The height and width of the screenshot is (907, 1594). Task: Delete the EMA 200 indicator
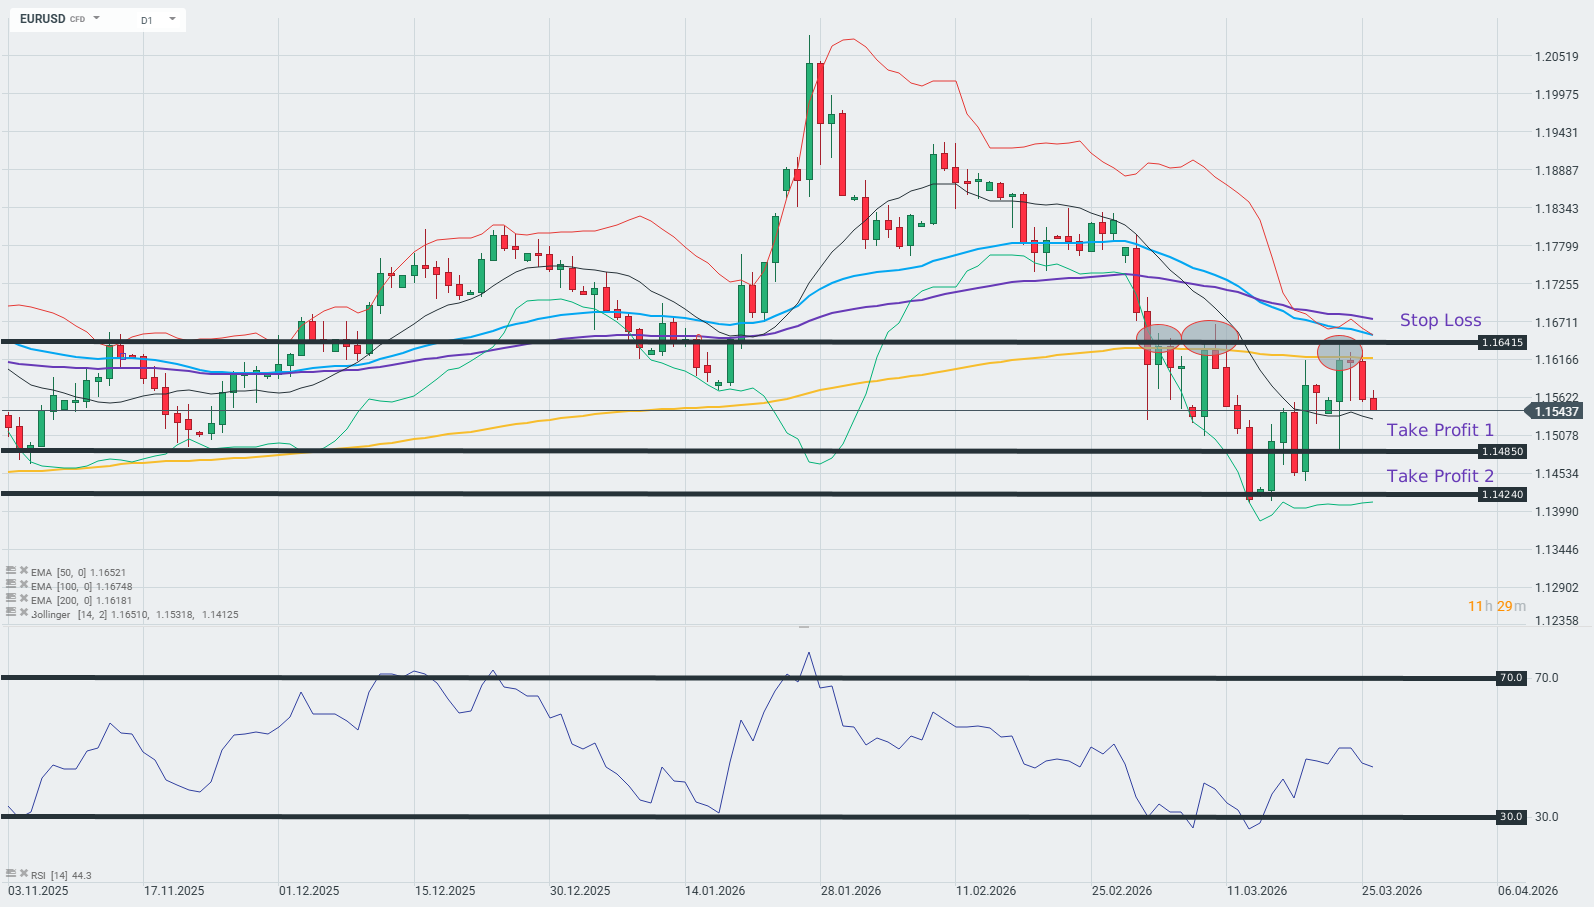coord(23,599)
